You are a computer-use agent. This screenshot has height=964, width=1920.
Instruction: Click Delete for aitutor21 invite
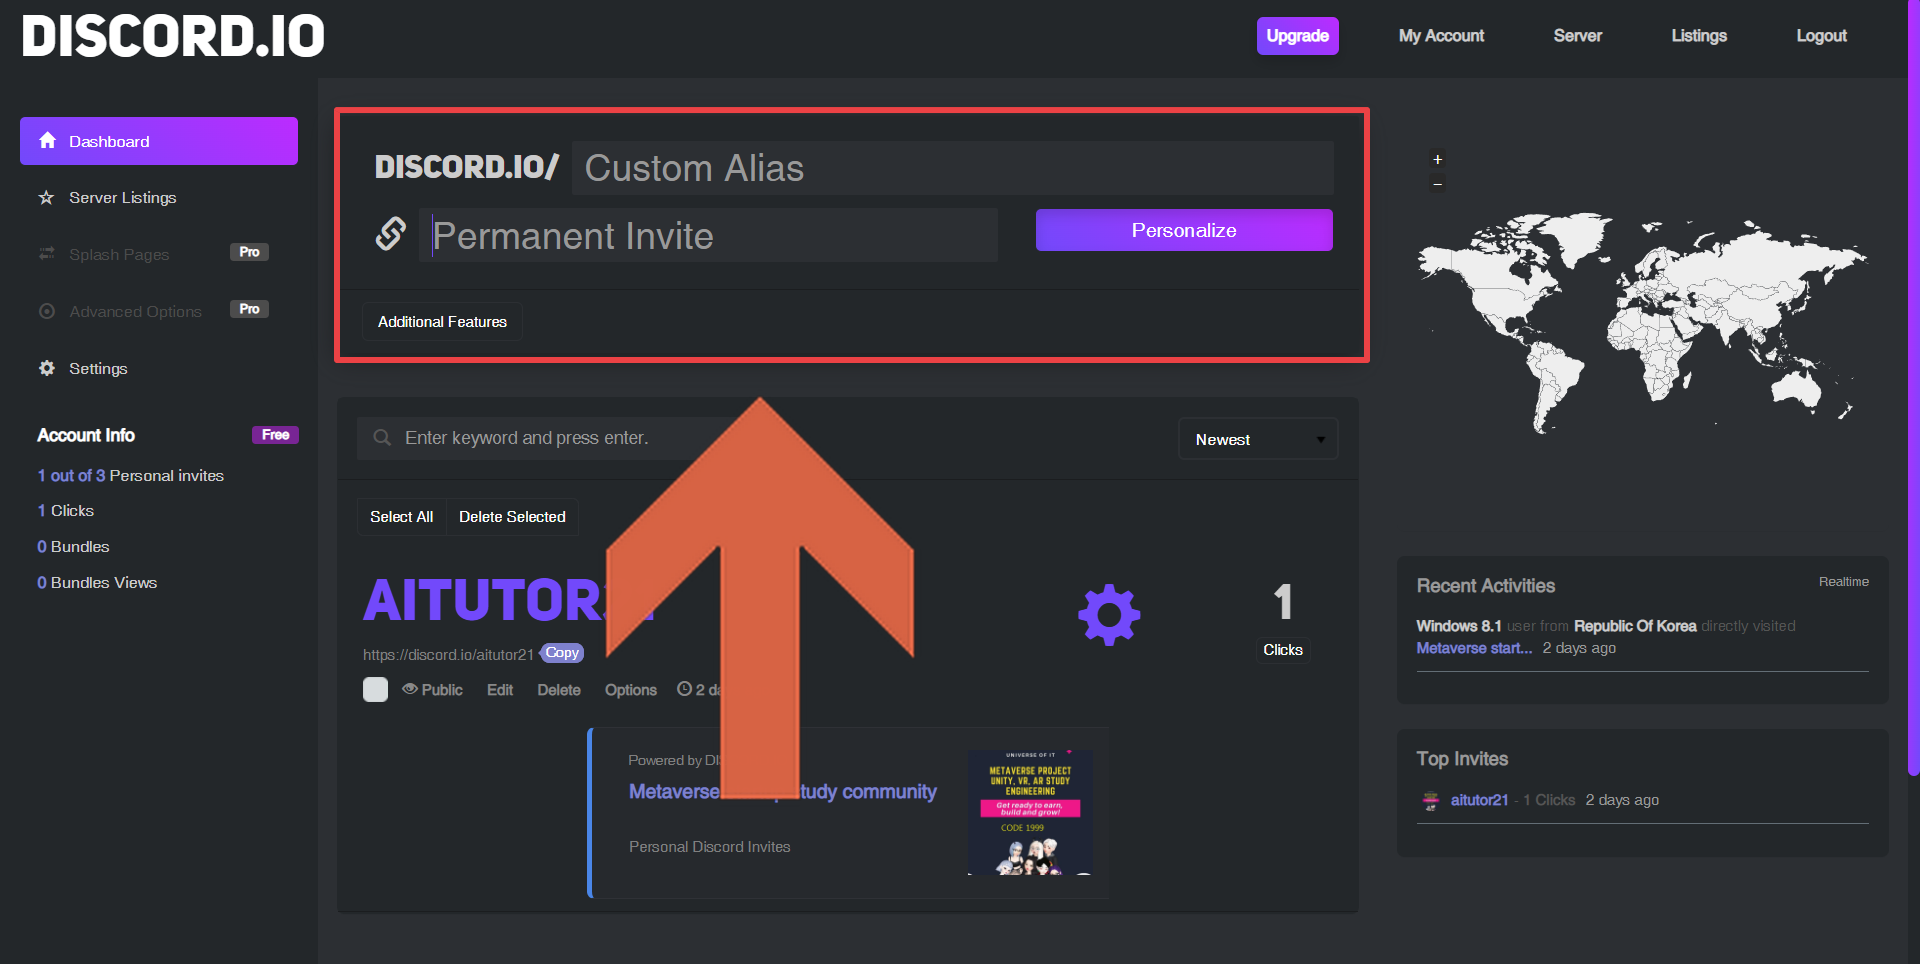click(x=559, y=690)
